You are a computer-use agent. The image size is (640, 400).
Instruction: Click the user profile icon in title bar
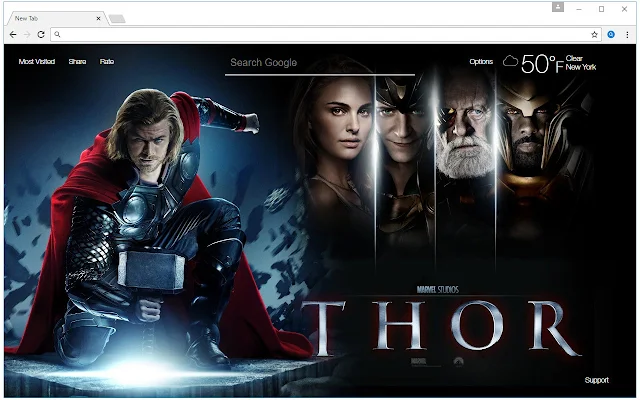558,7
